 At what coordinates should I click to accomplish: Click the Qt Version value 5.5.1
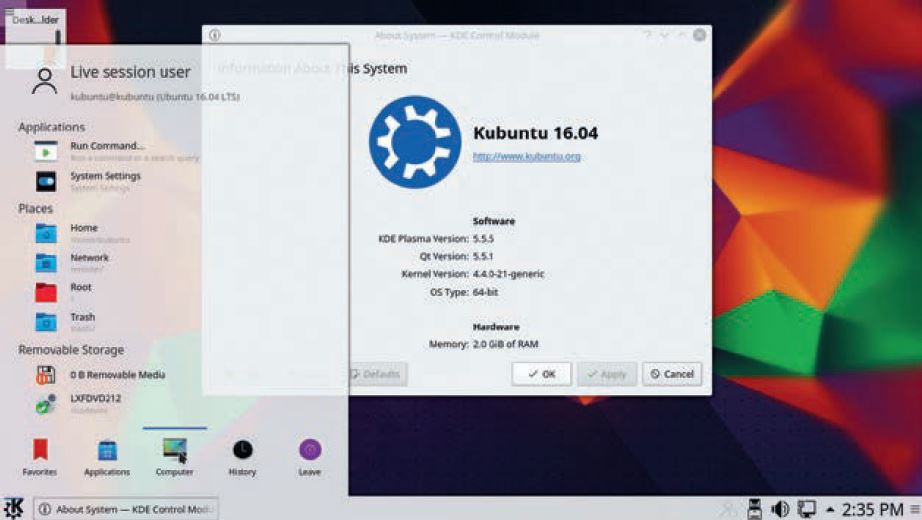[483, 256]
